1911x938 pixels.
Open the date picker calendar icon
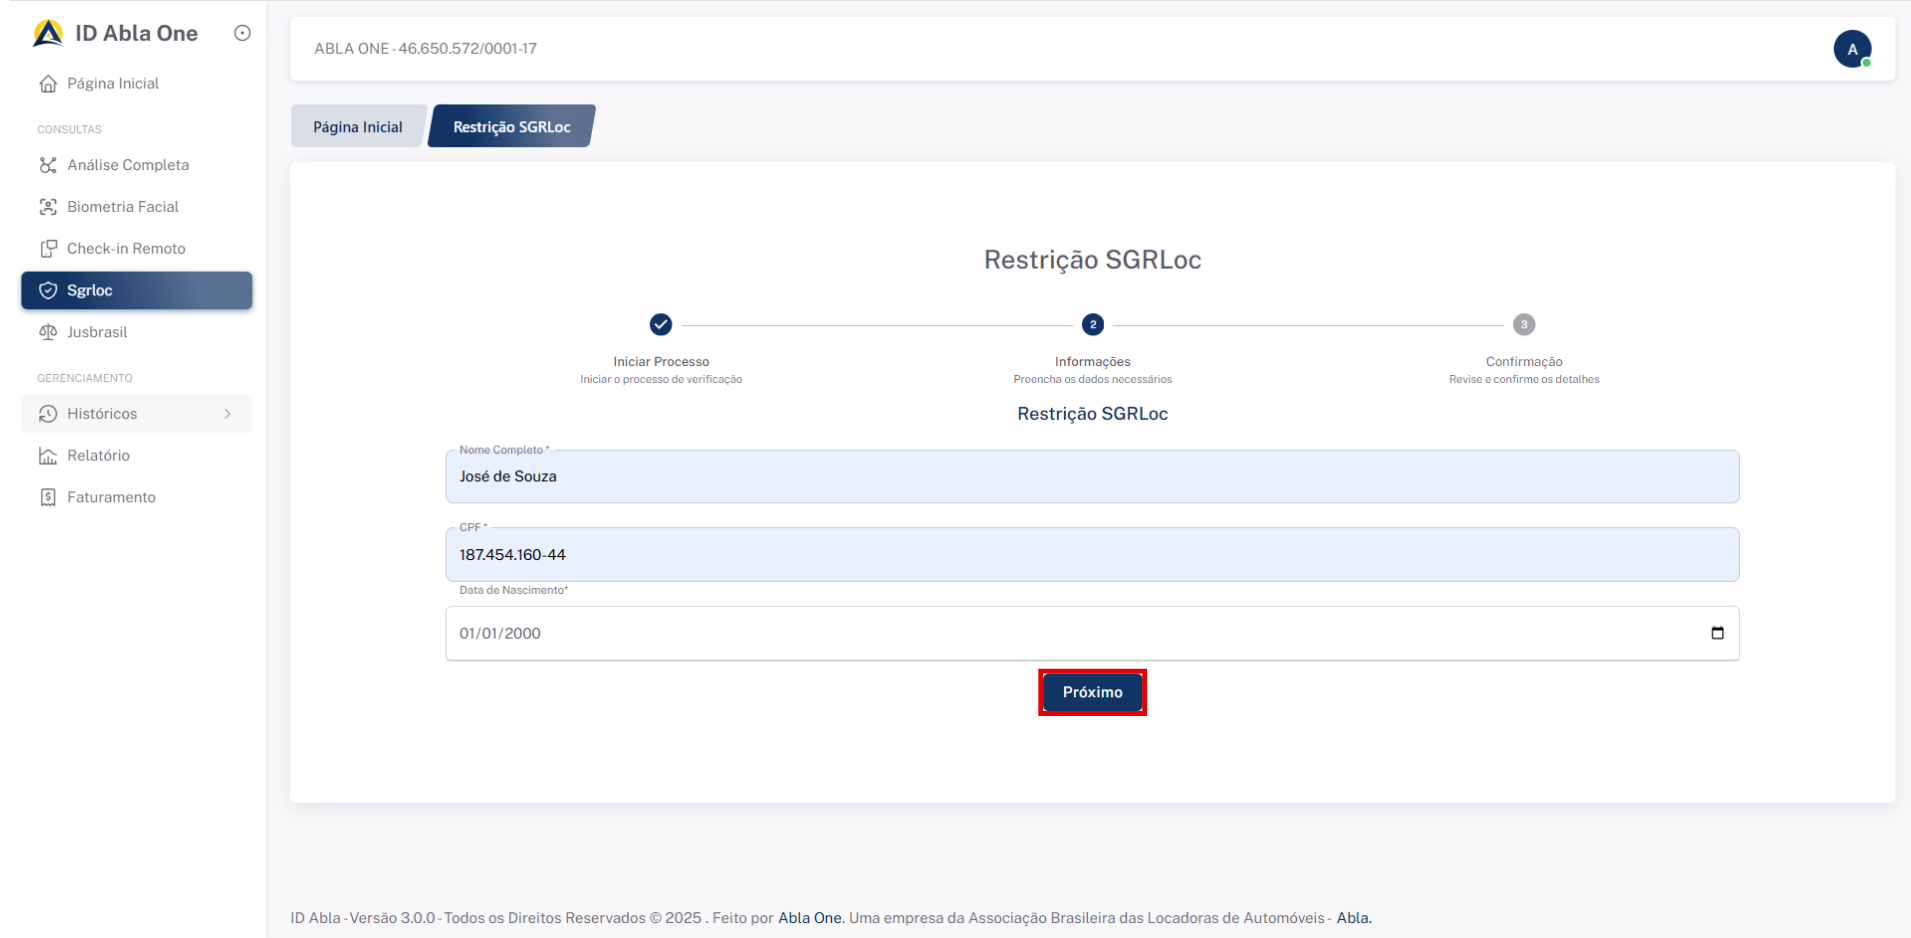coord(1717,633)
